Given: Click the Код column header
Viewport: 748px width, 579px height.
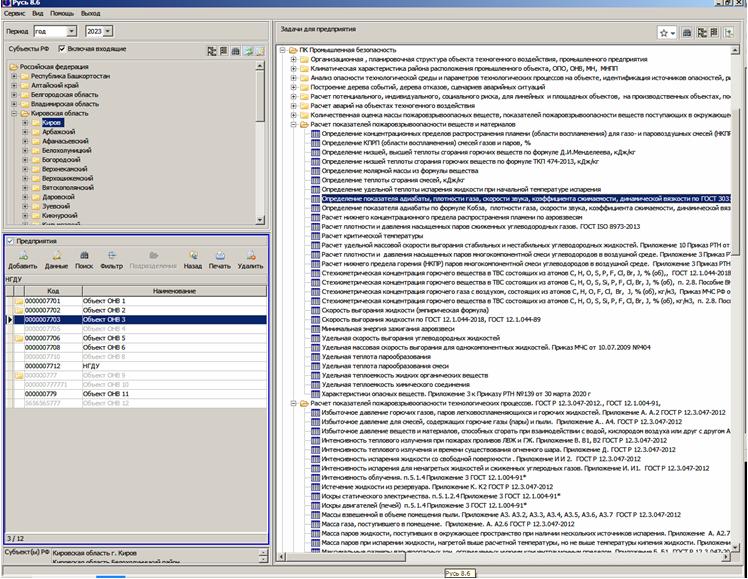Looking at the screenshot, I should (53, 291).
